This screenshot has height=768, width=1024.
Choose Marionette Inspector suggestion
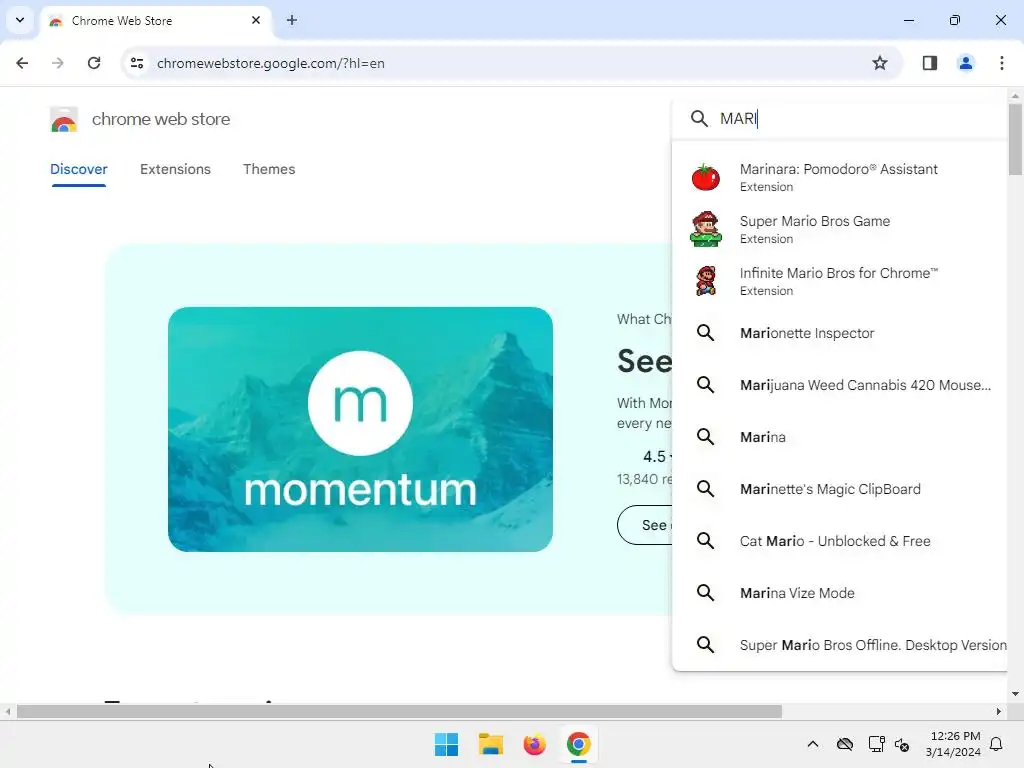(840, 333)
